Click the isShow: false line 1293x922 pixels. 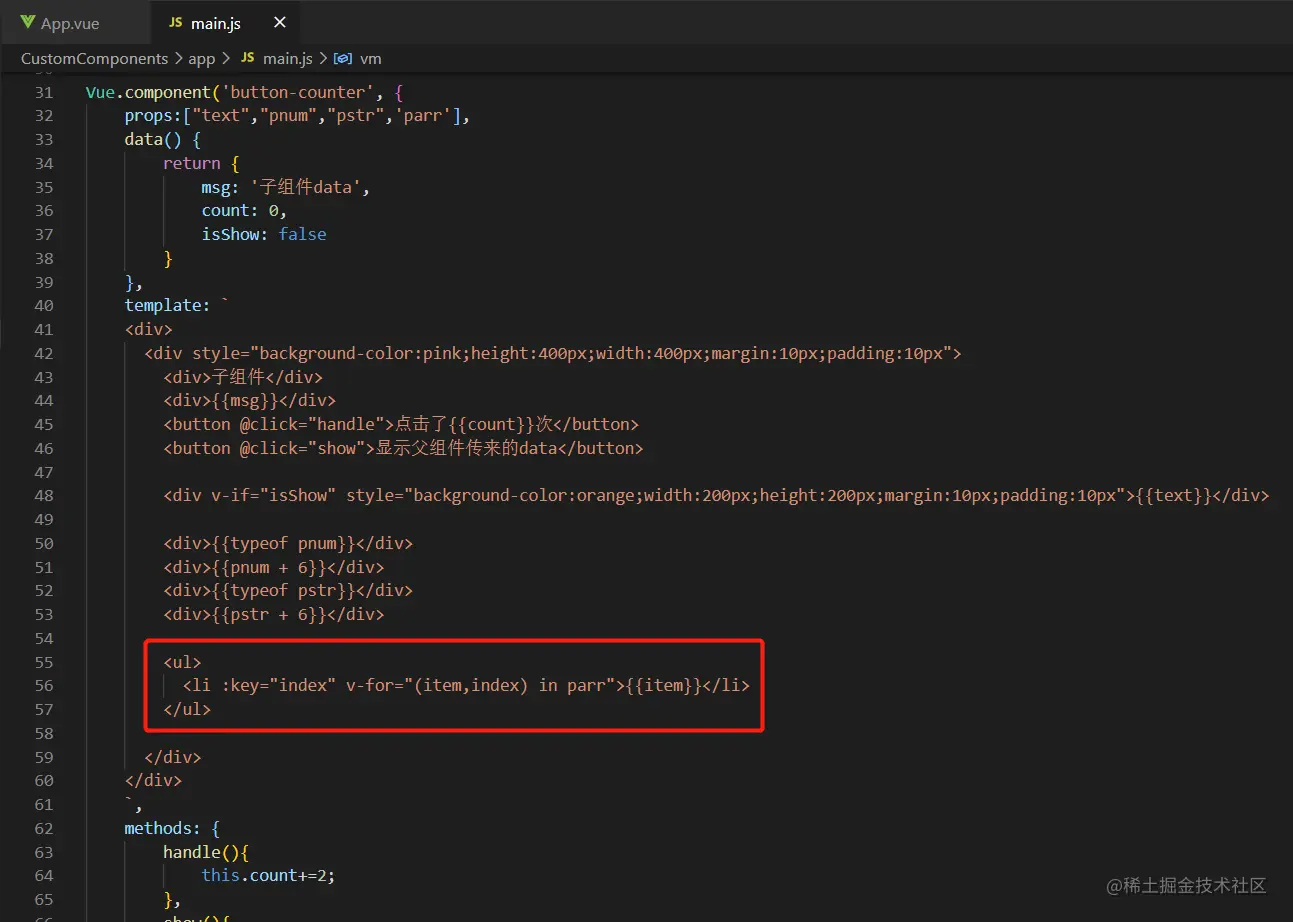264,234
